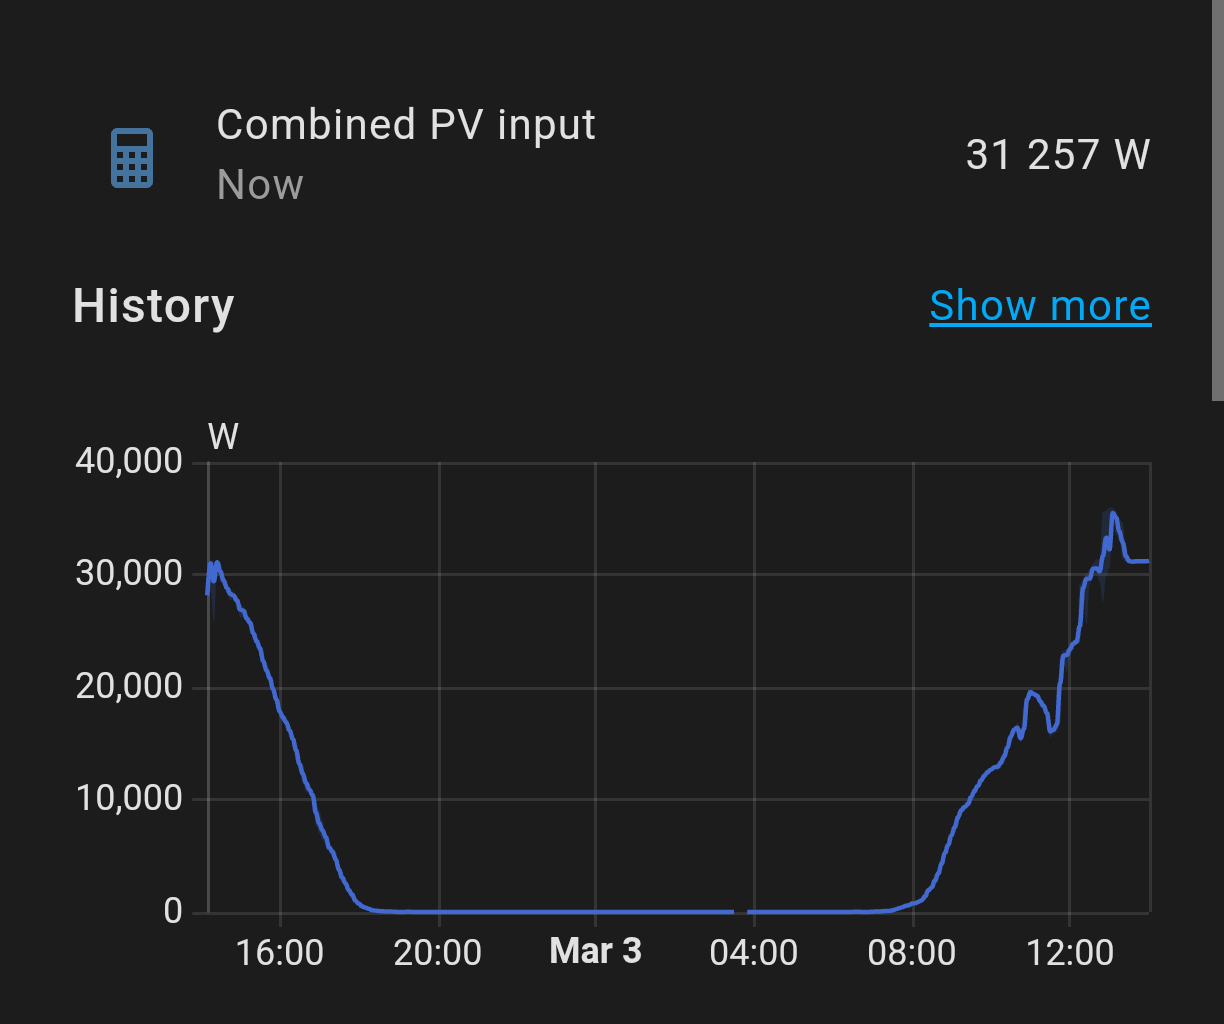The height and width of the screenshot is (1024, 1224).
Task: Click the graph peak after 12:00
Action: point(1113,515)
